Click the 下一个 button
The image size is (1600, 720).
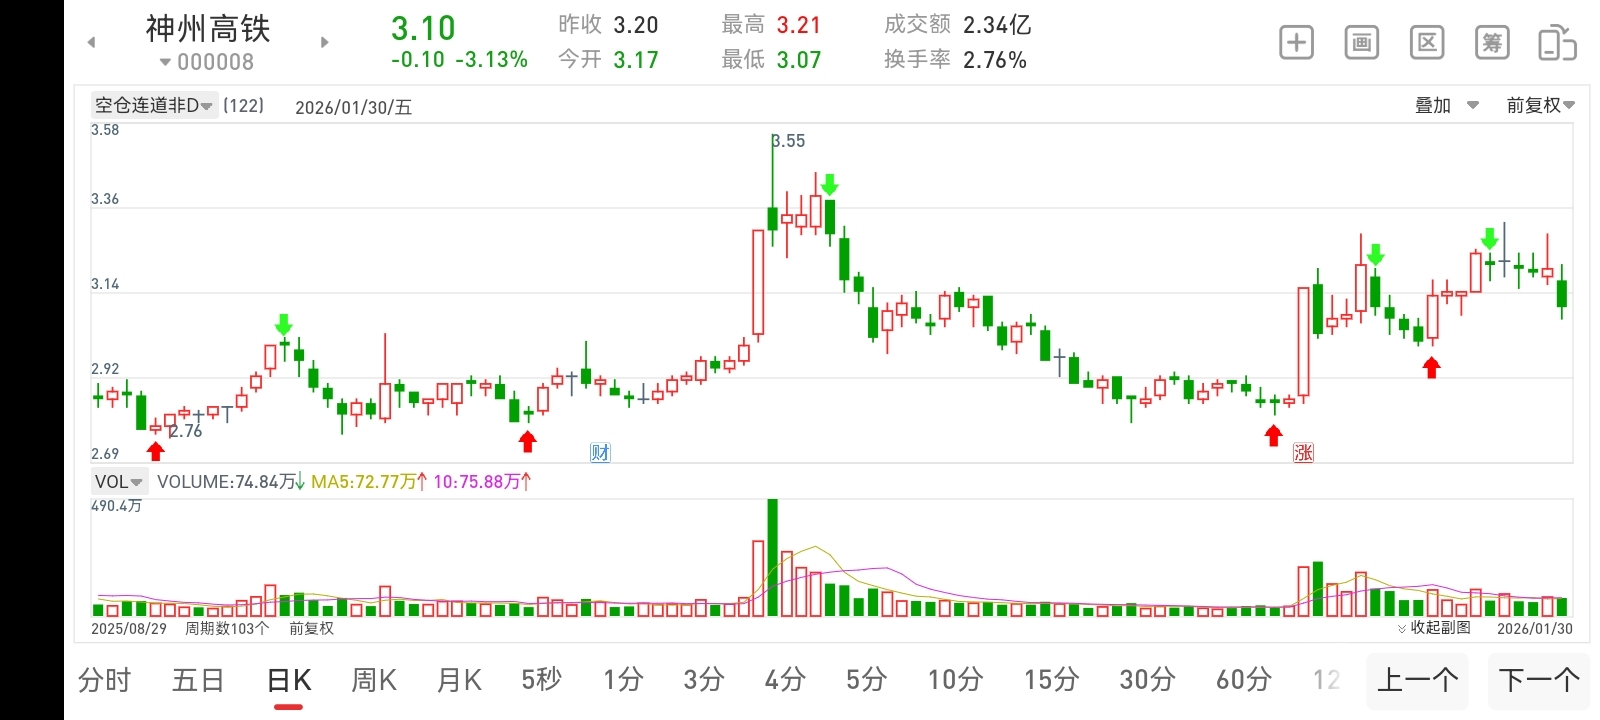[1539, 681]
